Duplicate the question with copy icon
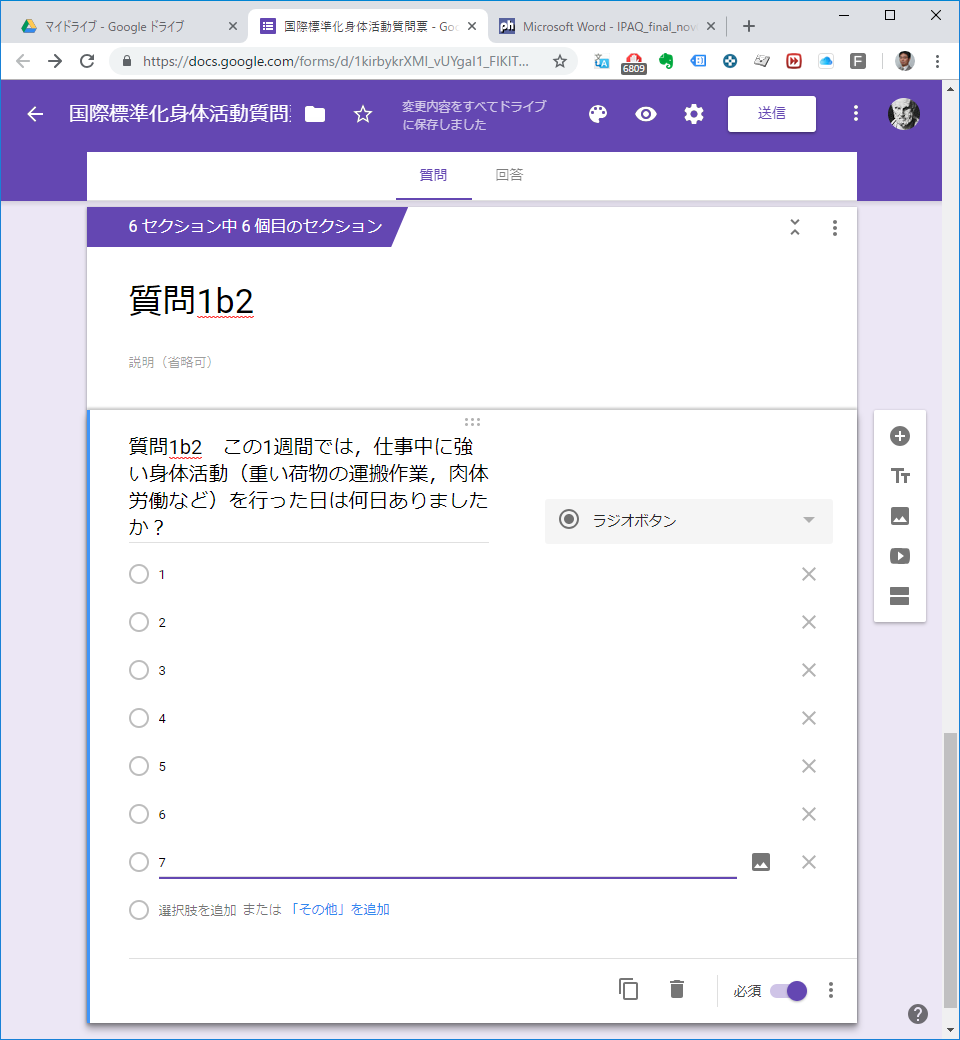 click(629, 990)
